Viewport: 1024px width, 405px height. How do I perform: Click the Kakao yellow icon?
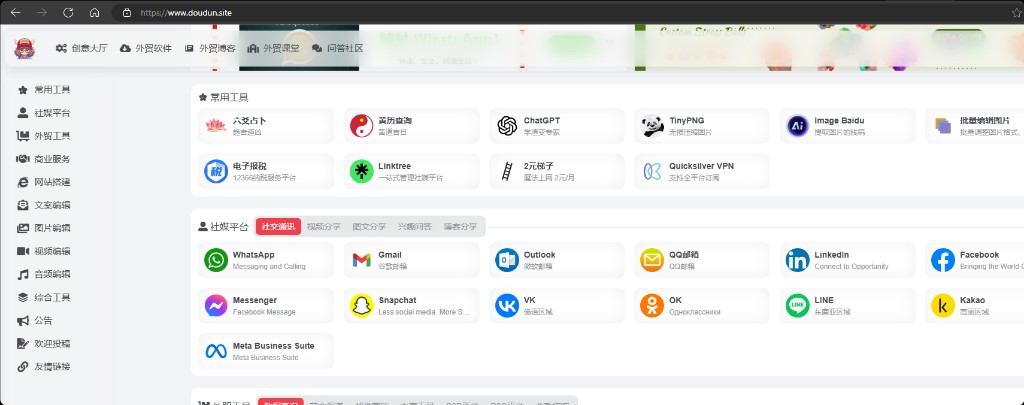[943, 306]
